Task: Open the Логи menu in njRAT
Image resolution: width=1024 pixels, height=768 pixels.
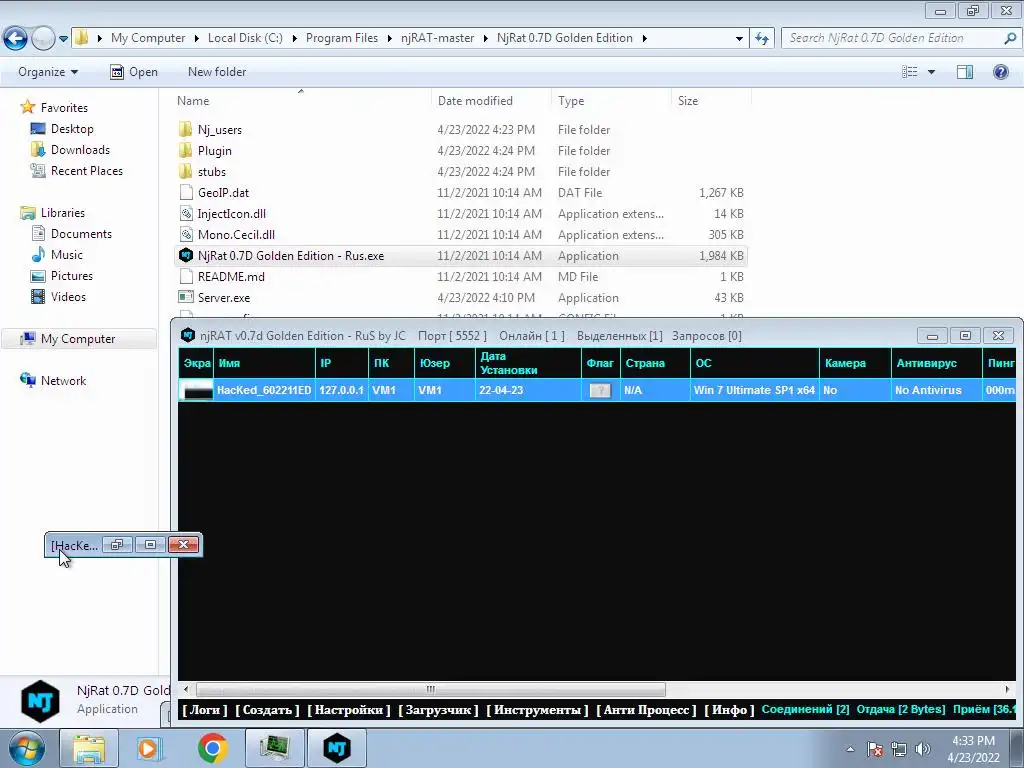Action: click(205, 710)
